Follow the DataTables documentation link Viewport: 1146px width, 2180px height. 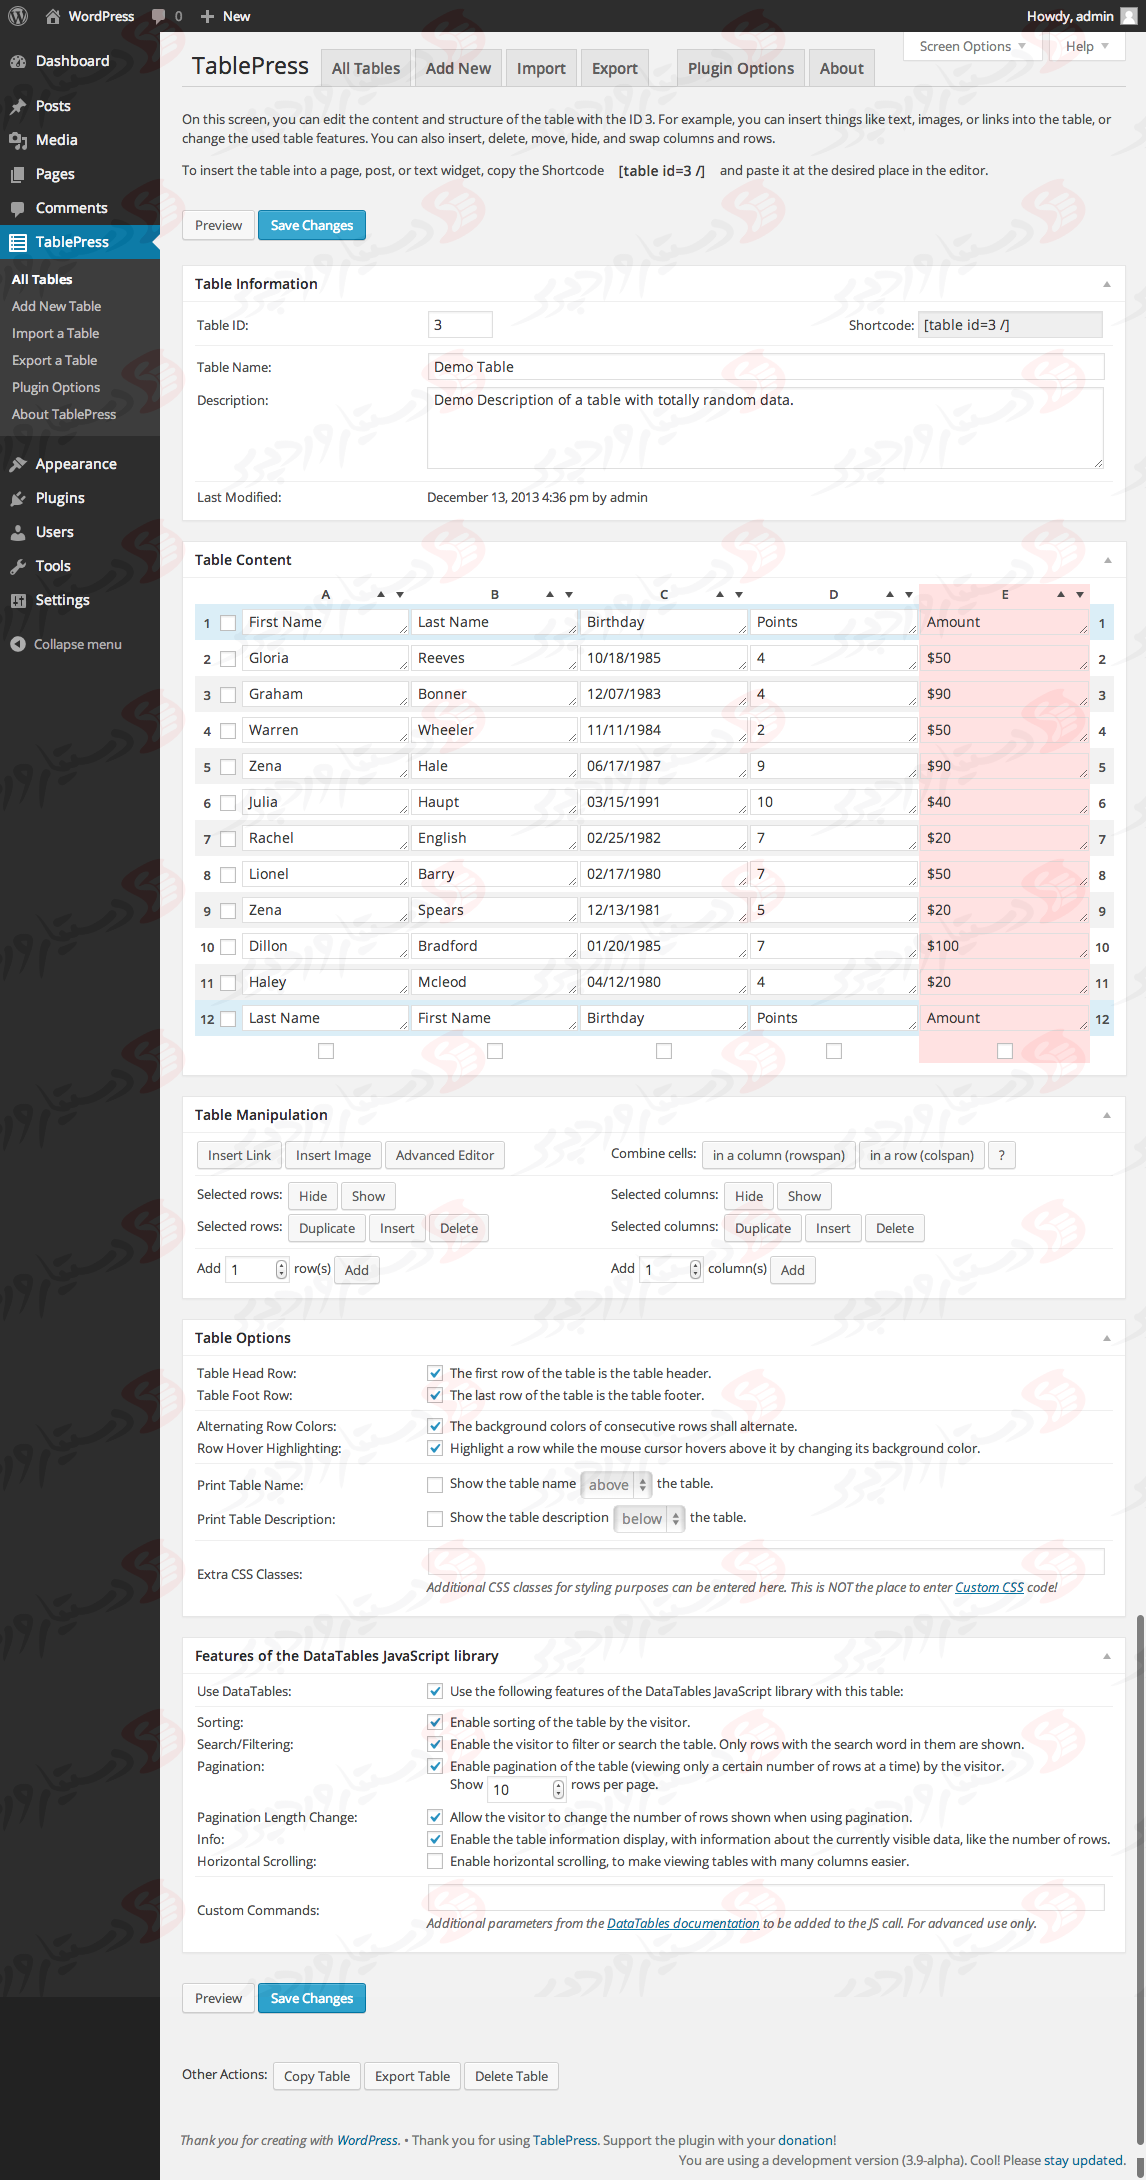683,1923
